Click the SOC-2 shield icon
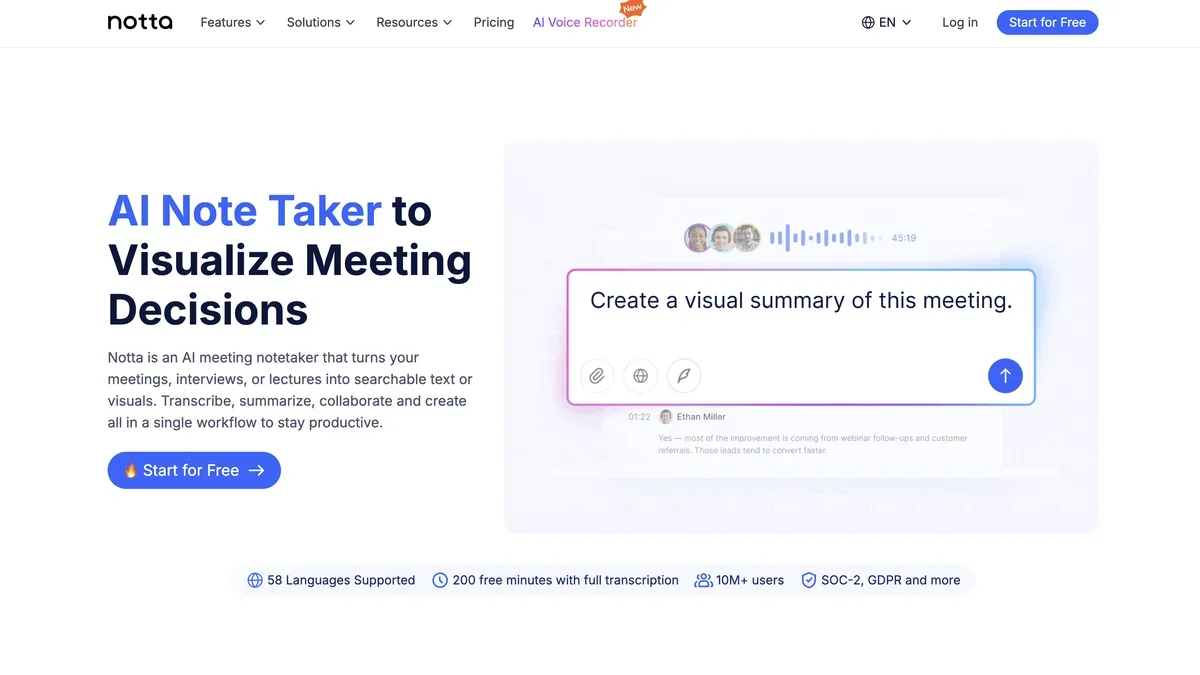This screenshot has width=1200, height=675. tap(809, 580)
